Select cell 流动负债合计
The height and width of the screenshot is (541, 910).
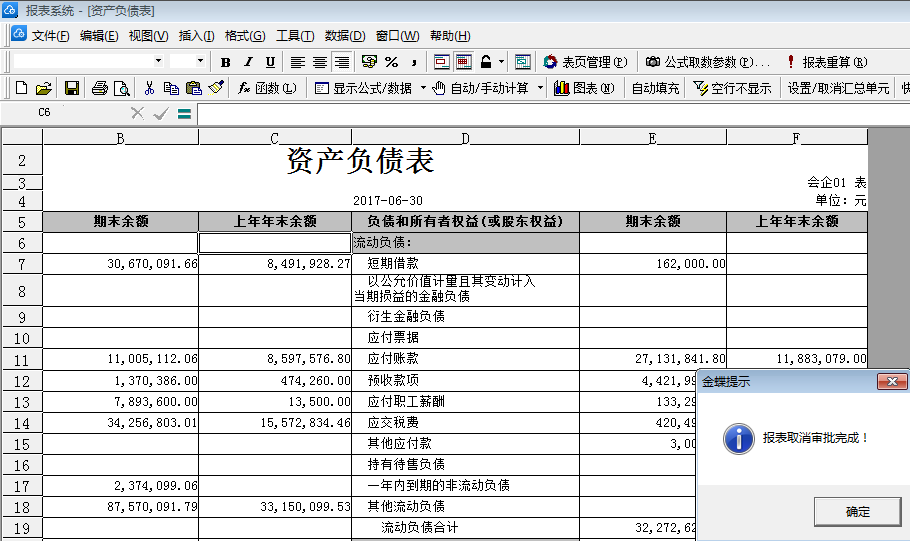pyautogui.click(x=465, y=528)
